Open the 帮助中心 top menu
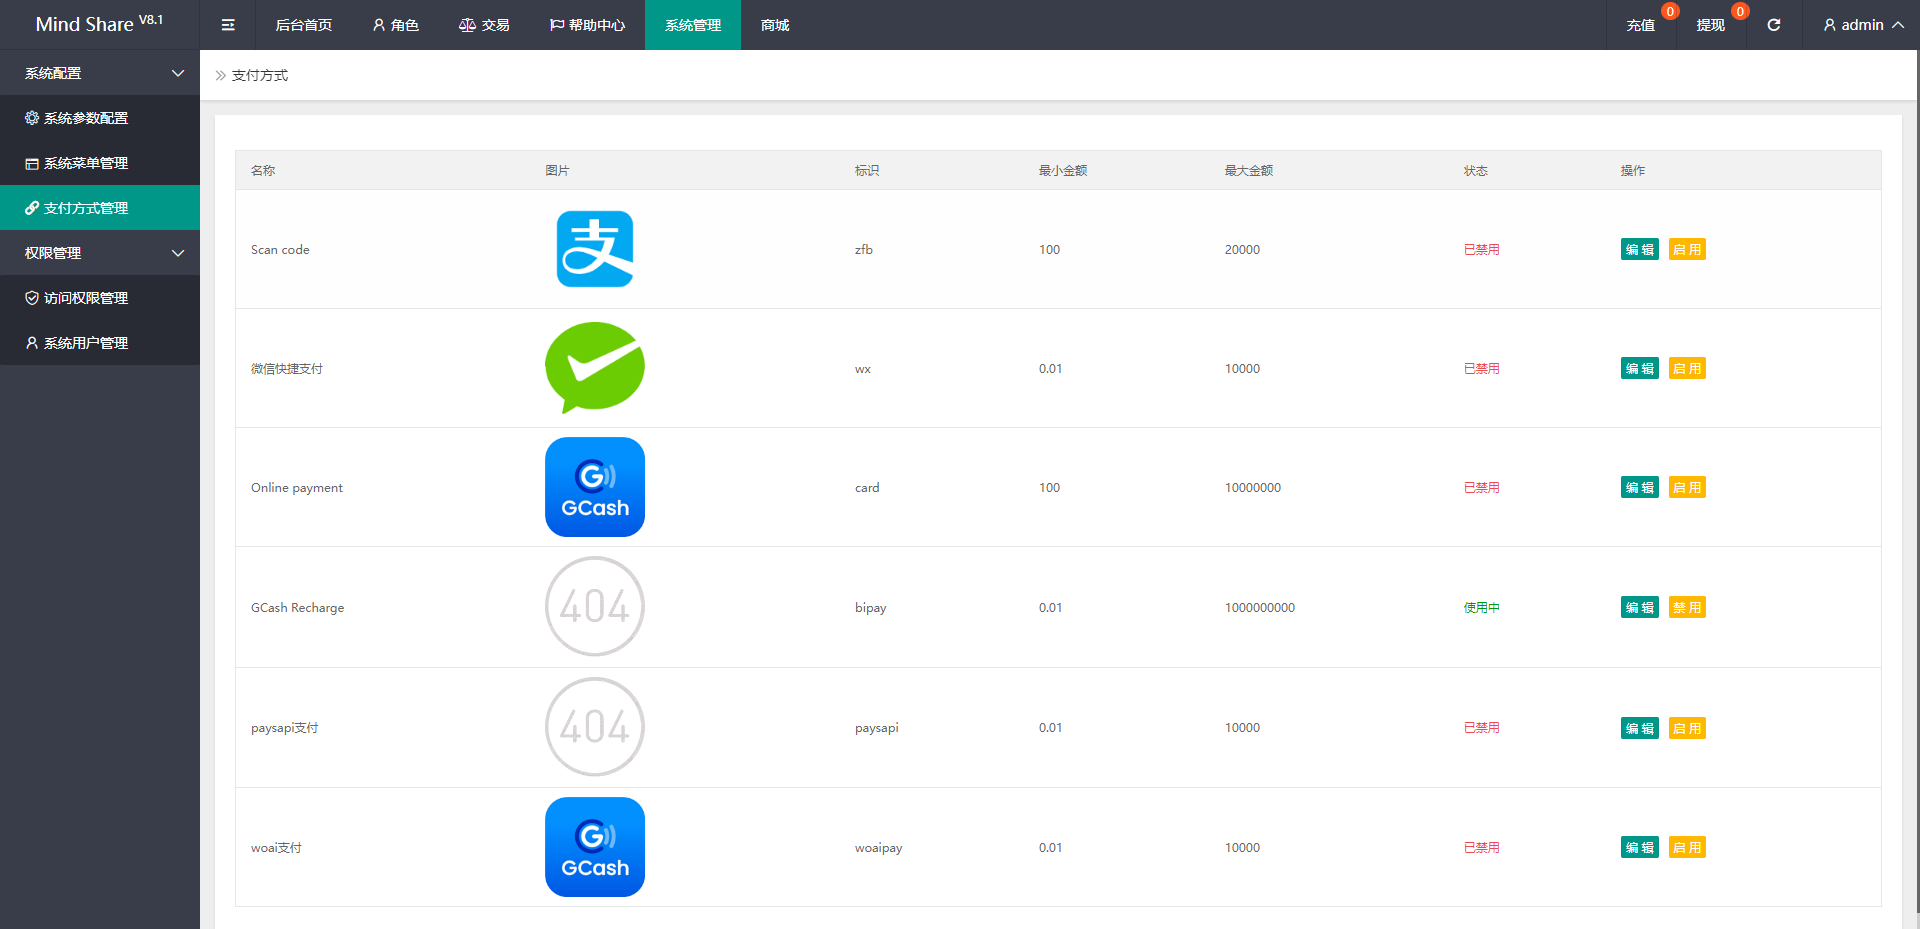1920x929 pixels. click(x=588, y=25)
